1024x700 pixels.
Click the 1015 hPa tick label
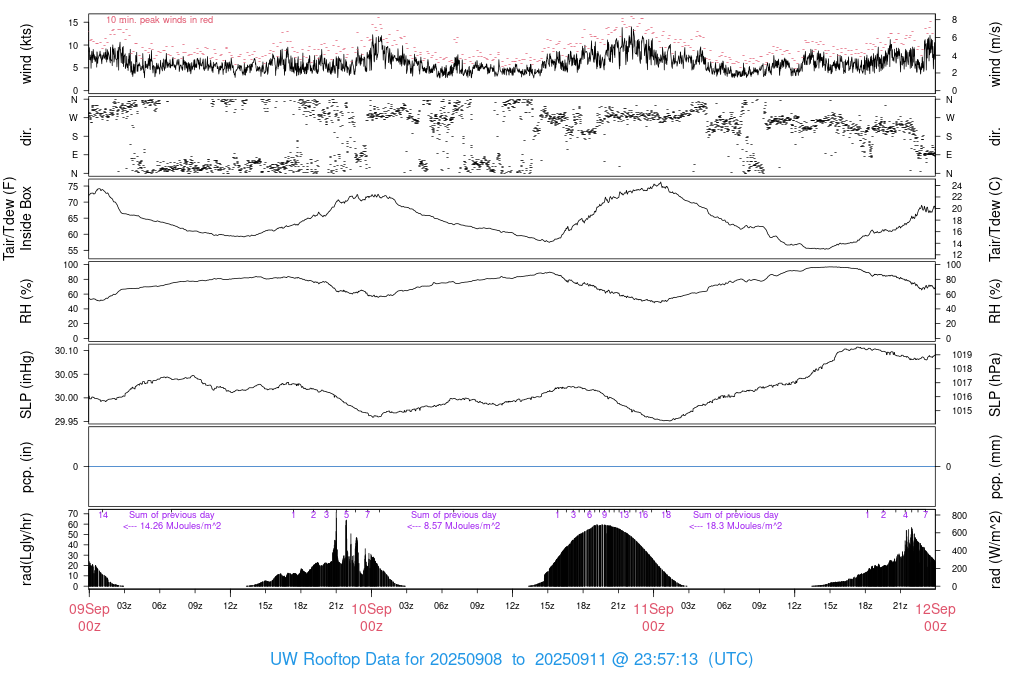[962, 411]
